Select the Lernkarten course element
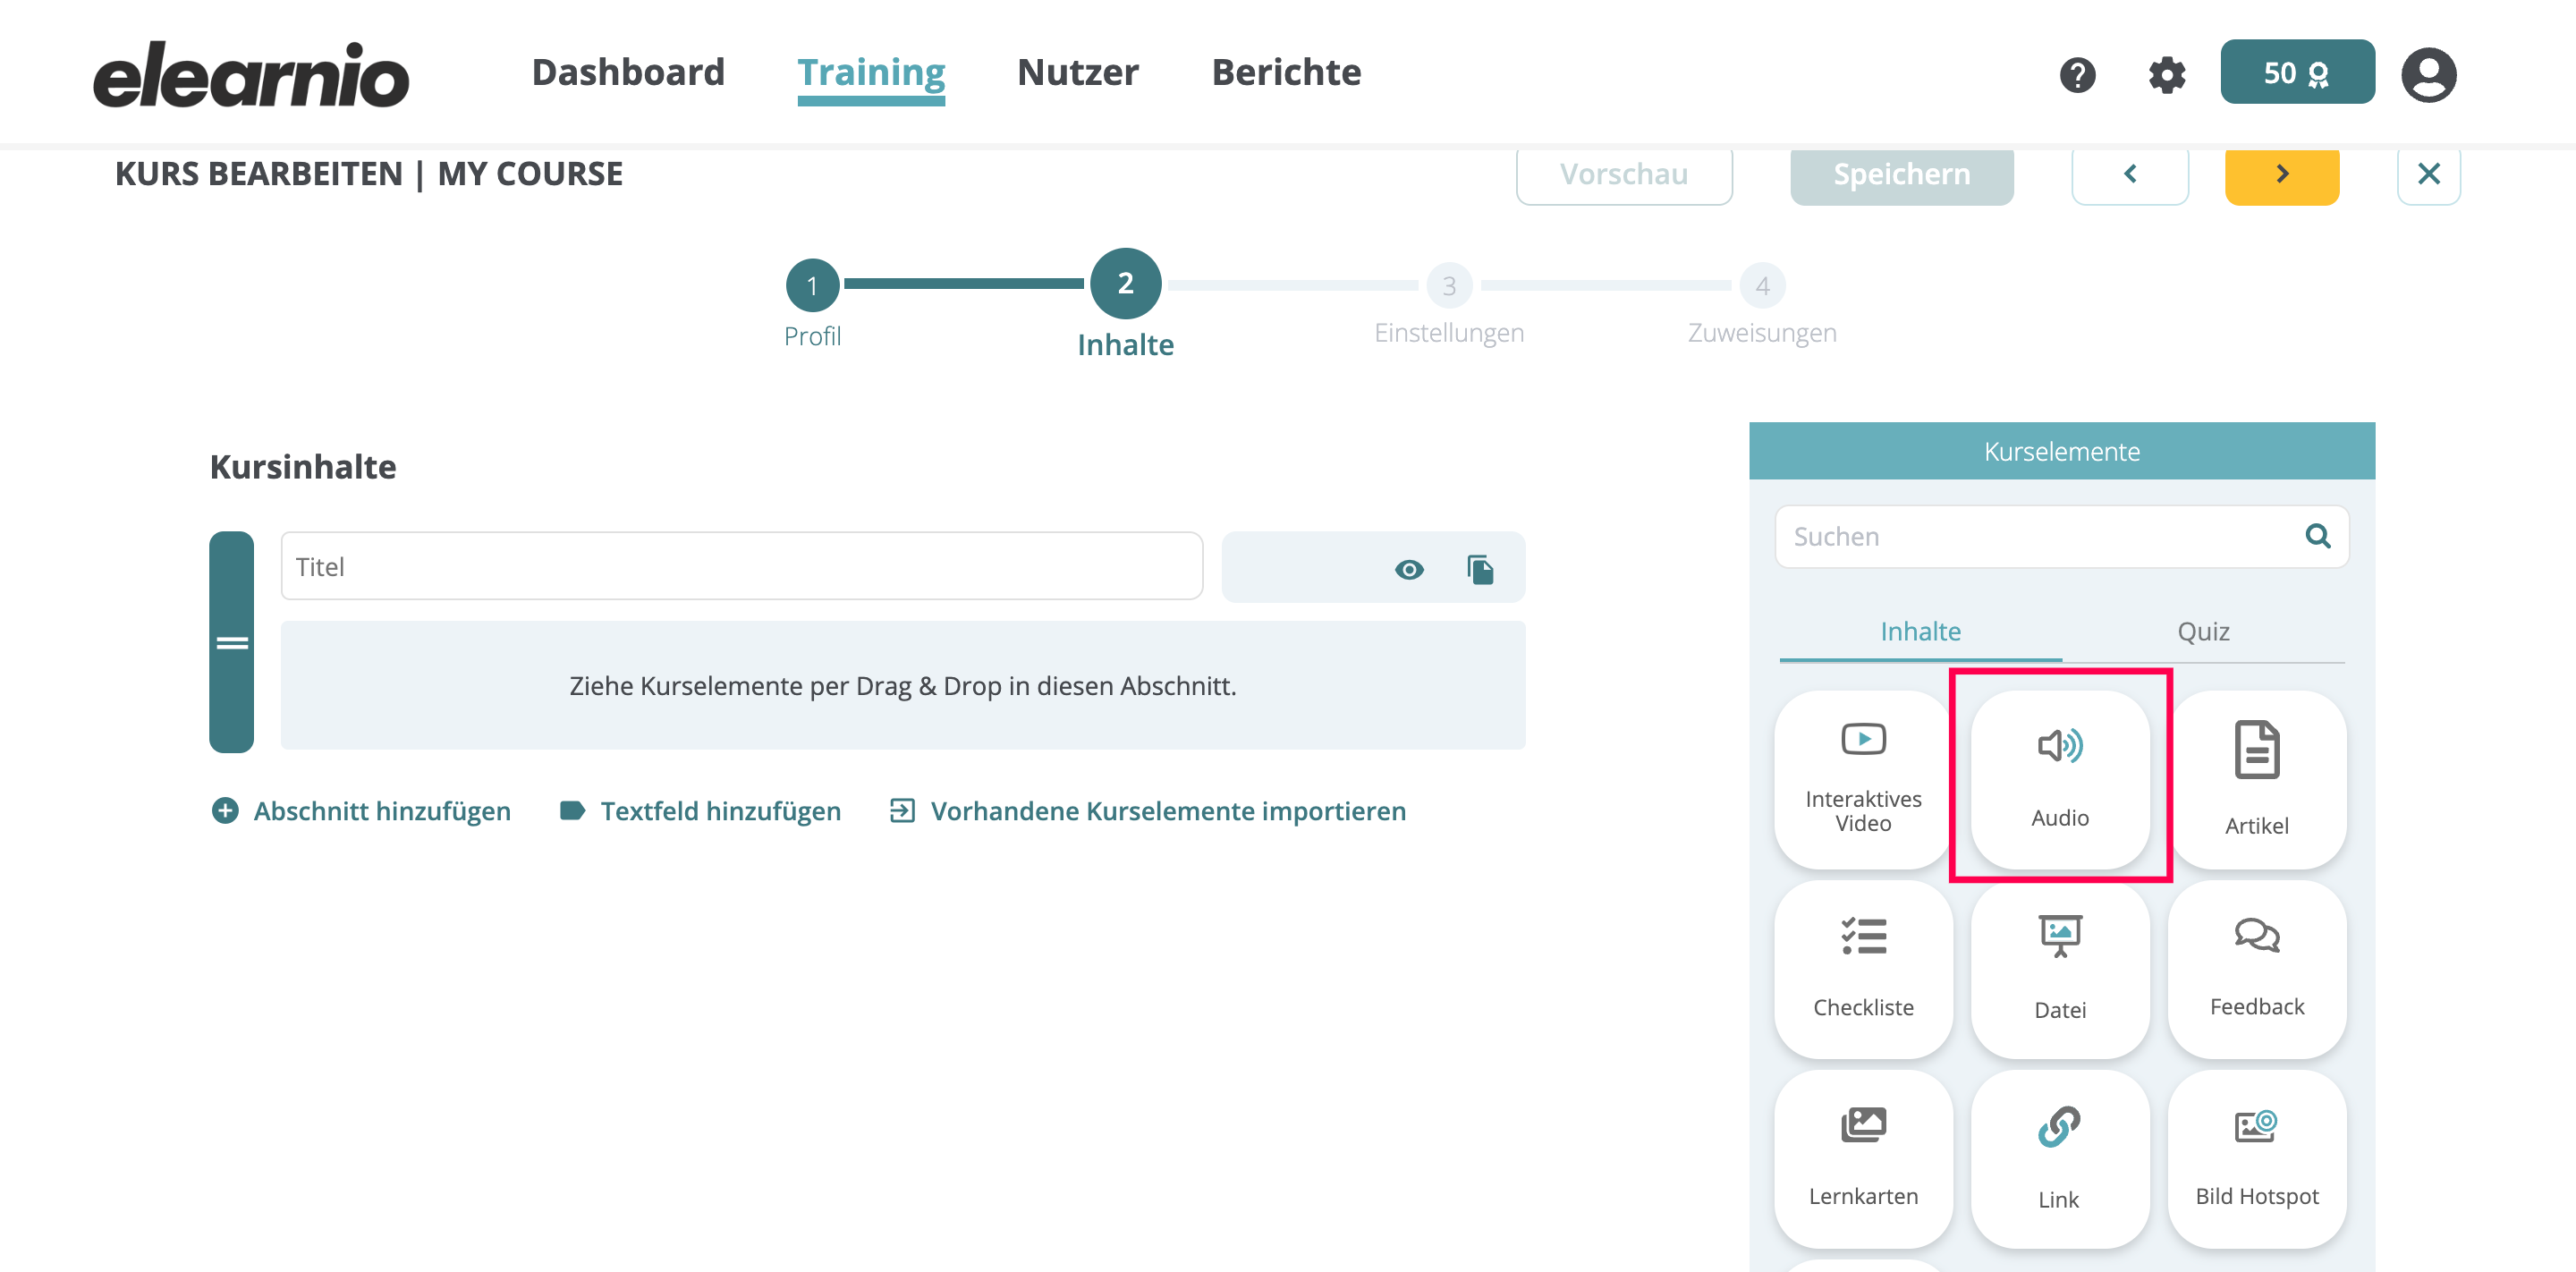Image resolution: width=2576 pixels, height=1272 pixels. click(1863, 1159)
